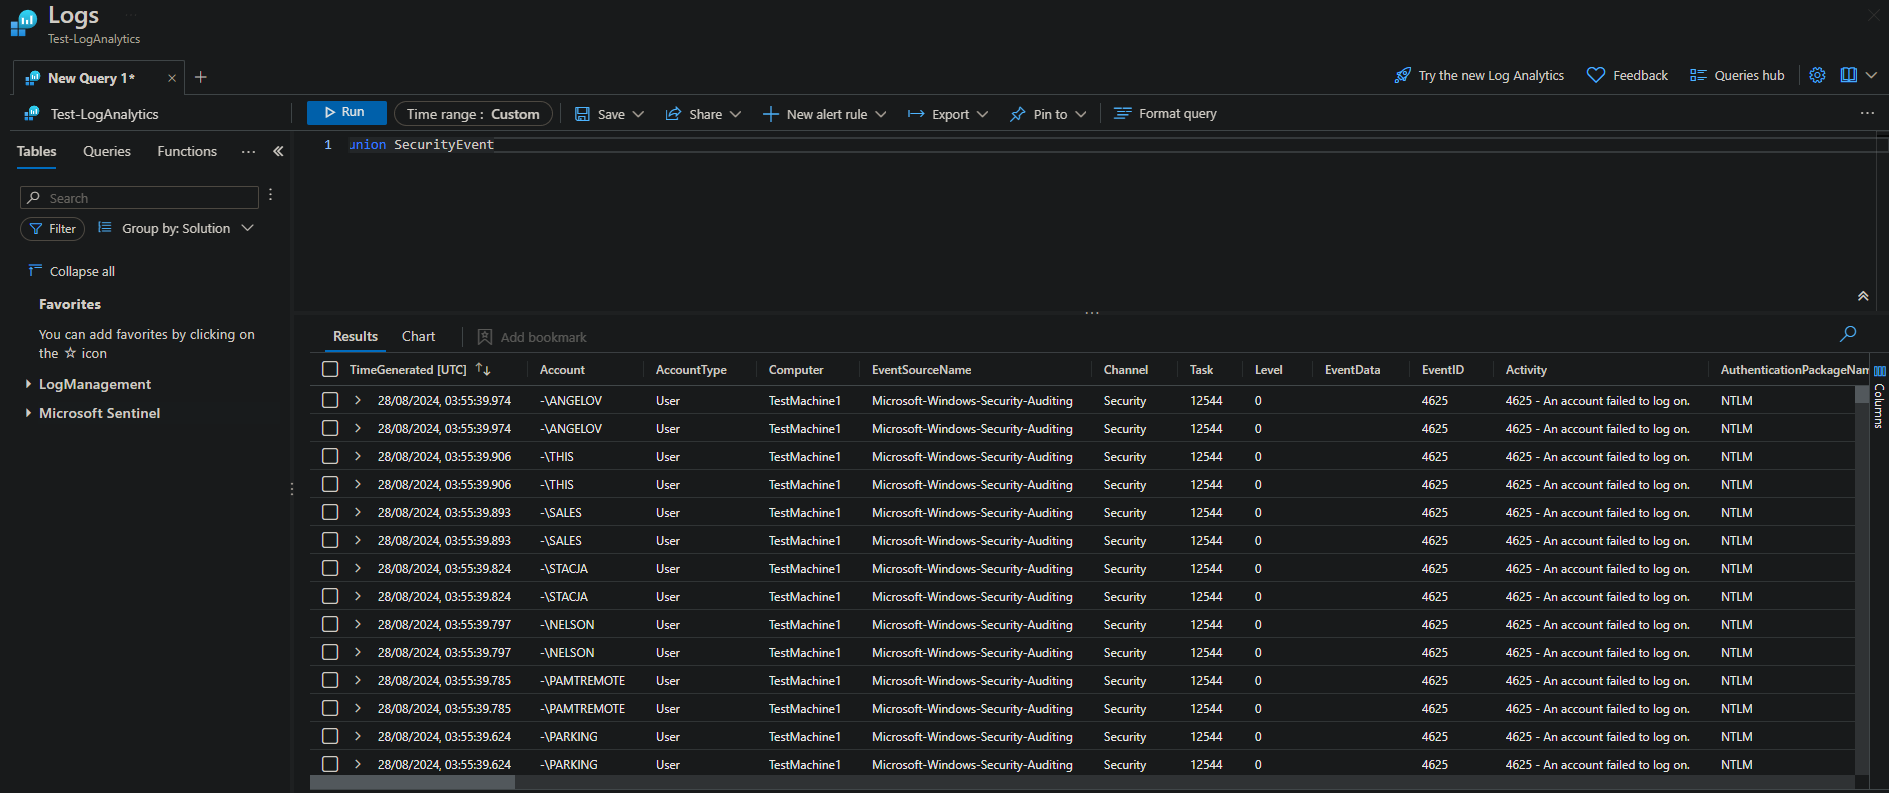1889x793 pixels.
Task: Collapse the side panel with double chevron
Action: pyautogui.click(x=278, y=151)
